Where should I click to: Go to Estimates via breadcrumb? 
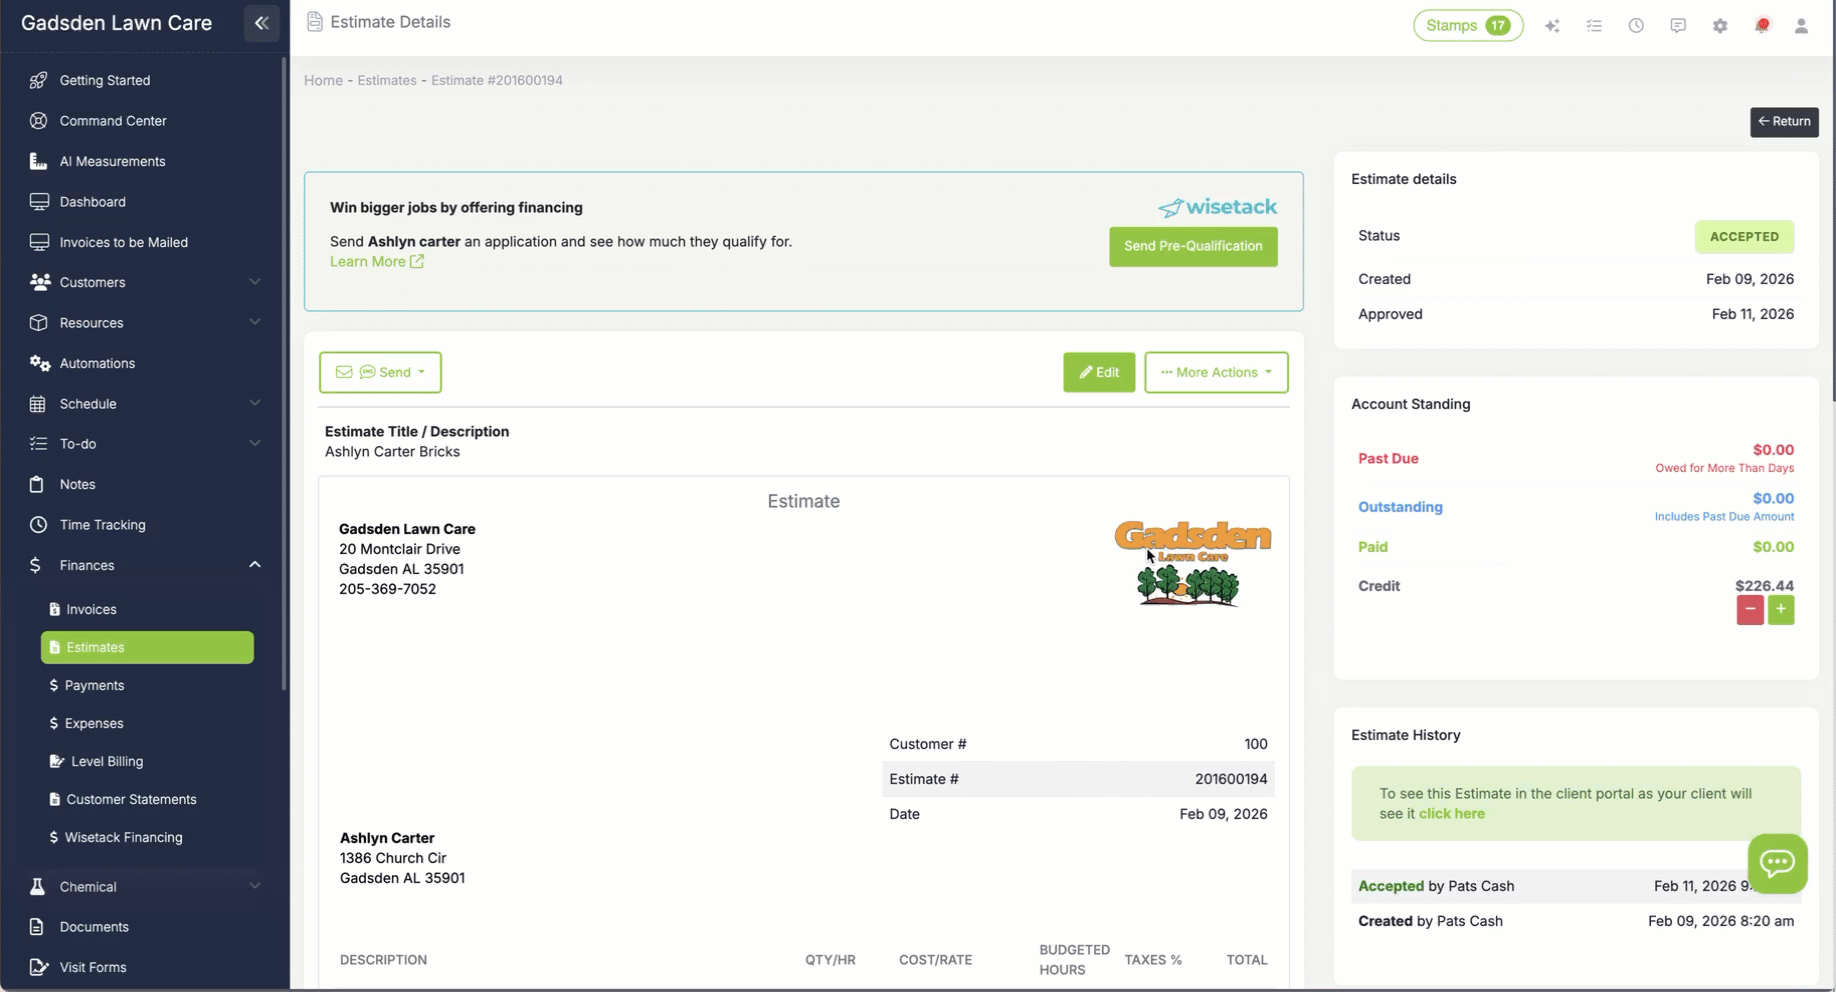click(x=386, y=80)
